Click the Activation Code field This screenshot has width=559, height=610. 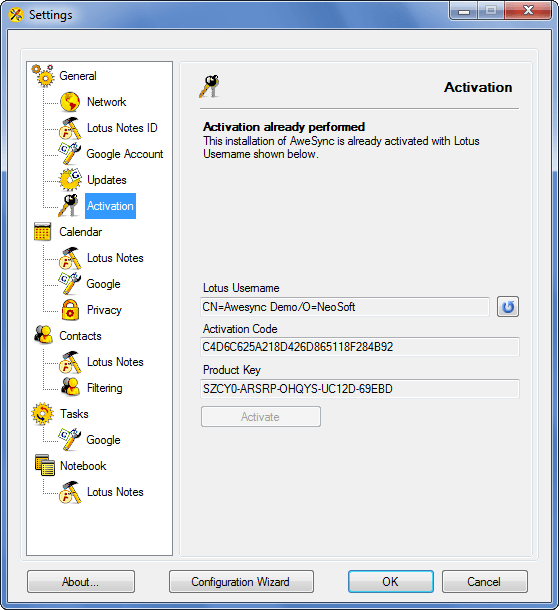360,347
